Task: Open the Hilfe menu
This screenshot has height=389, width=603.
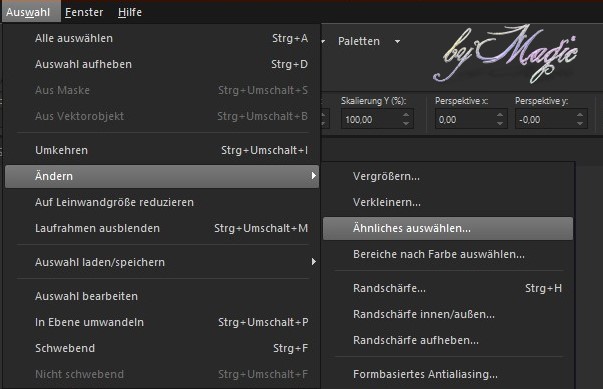Action: 130,12
